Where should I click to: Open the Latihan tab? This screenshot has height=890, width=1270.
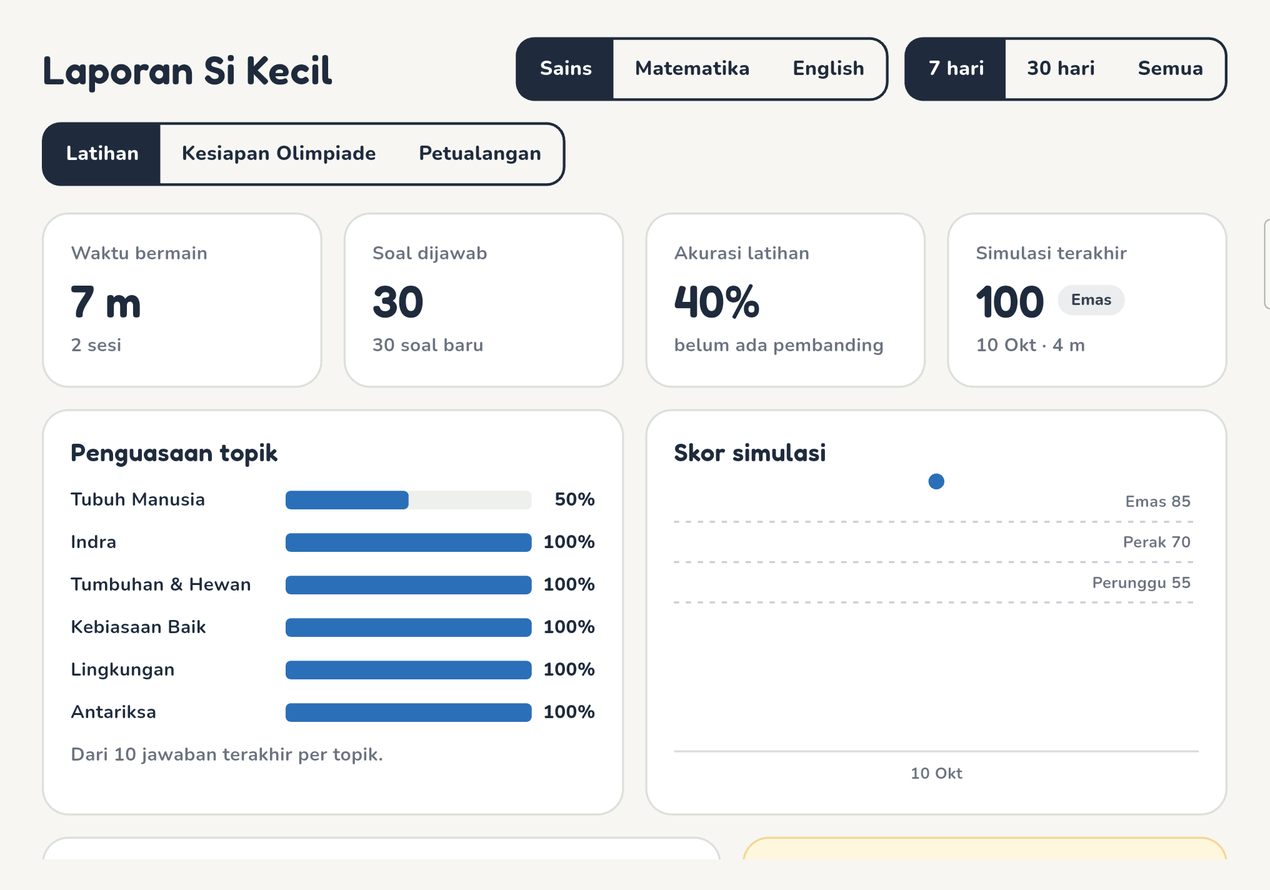[102, 154]
